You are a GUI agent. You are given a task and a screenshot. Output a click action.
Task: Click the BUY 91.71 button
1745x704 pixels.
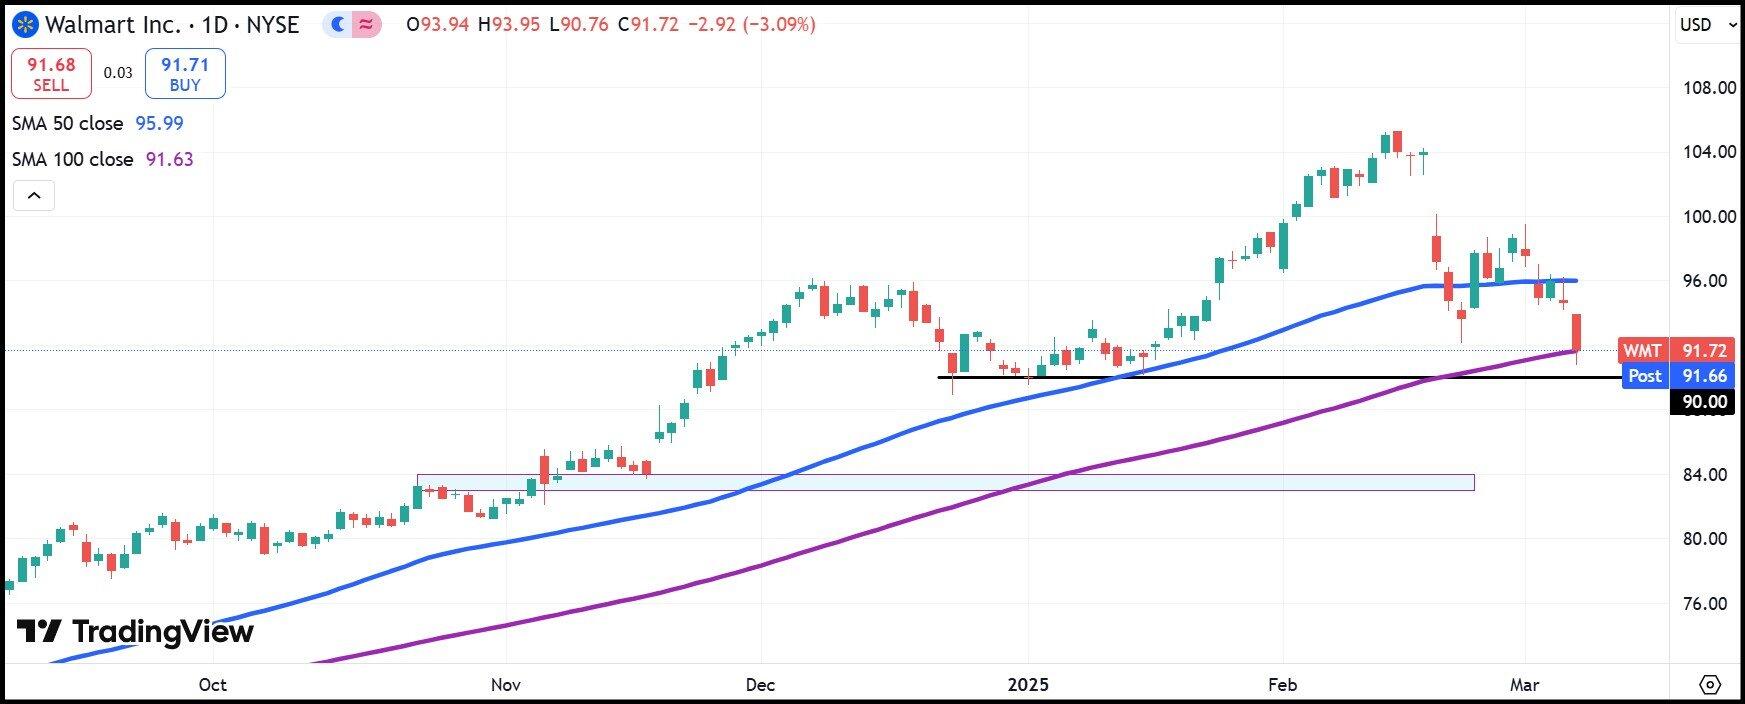pyautogui.click(x=185, y=74)
